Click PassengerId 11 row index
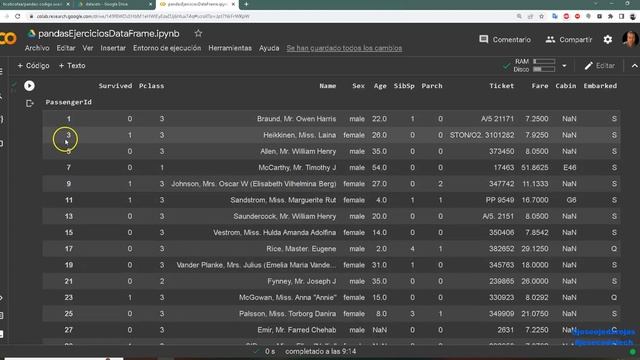 [x=69, y=200]
